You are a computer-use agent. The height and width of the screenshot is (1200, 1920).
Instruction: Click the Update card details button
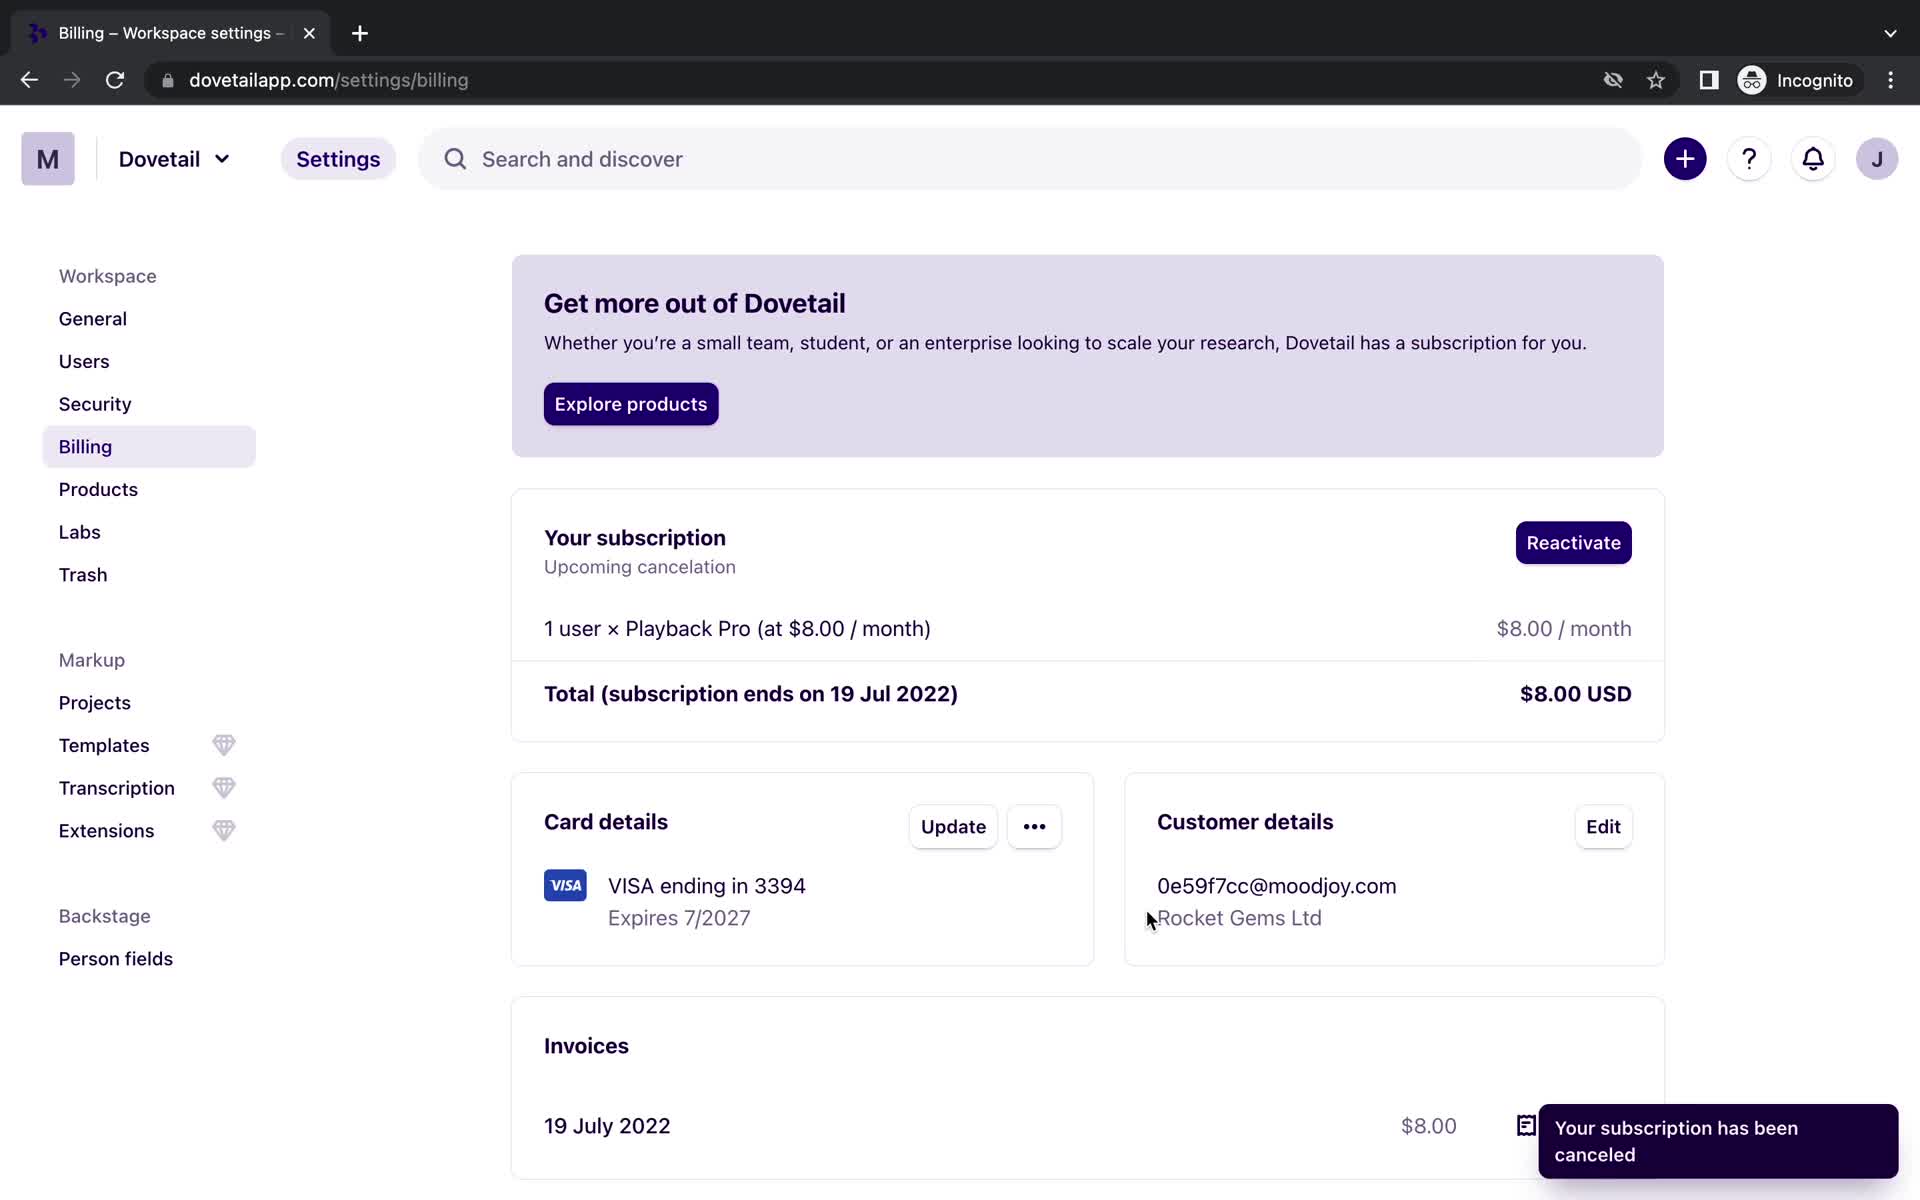coord(954,827)
